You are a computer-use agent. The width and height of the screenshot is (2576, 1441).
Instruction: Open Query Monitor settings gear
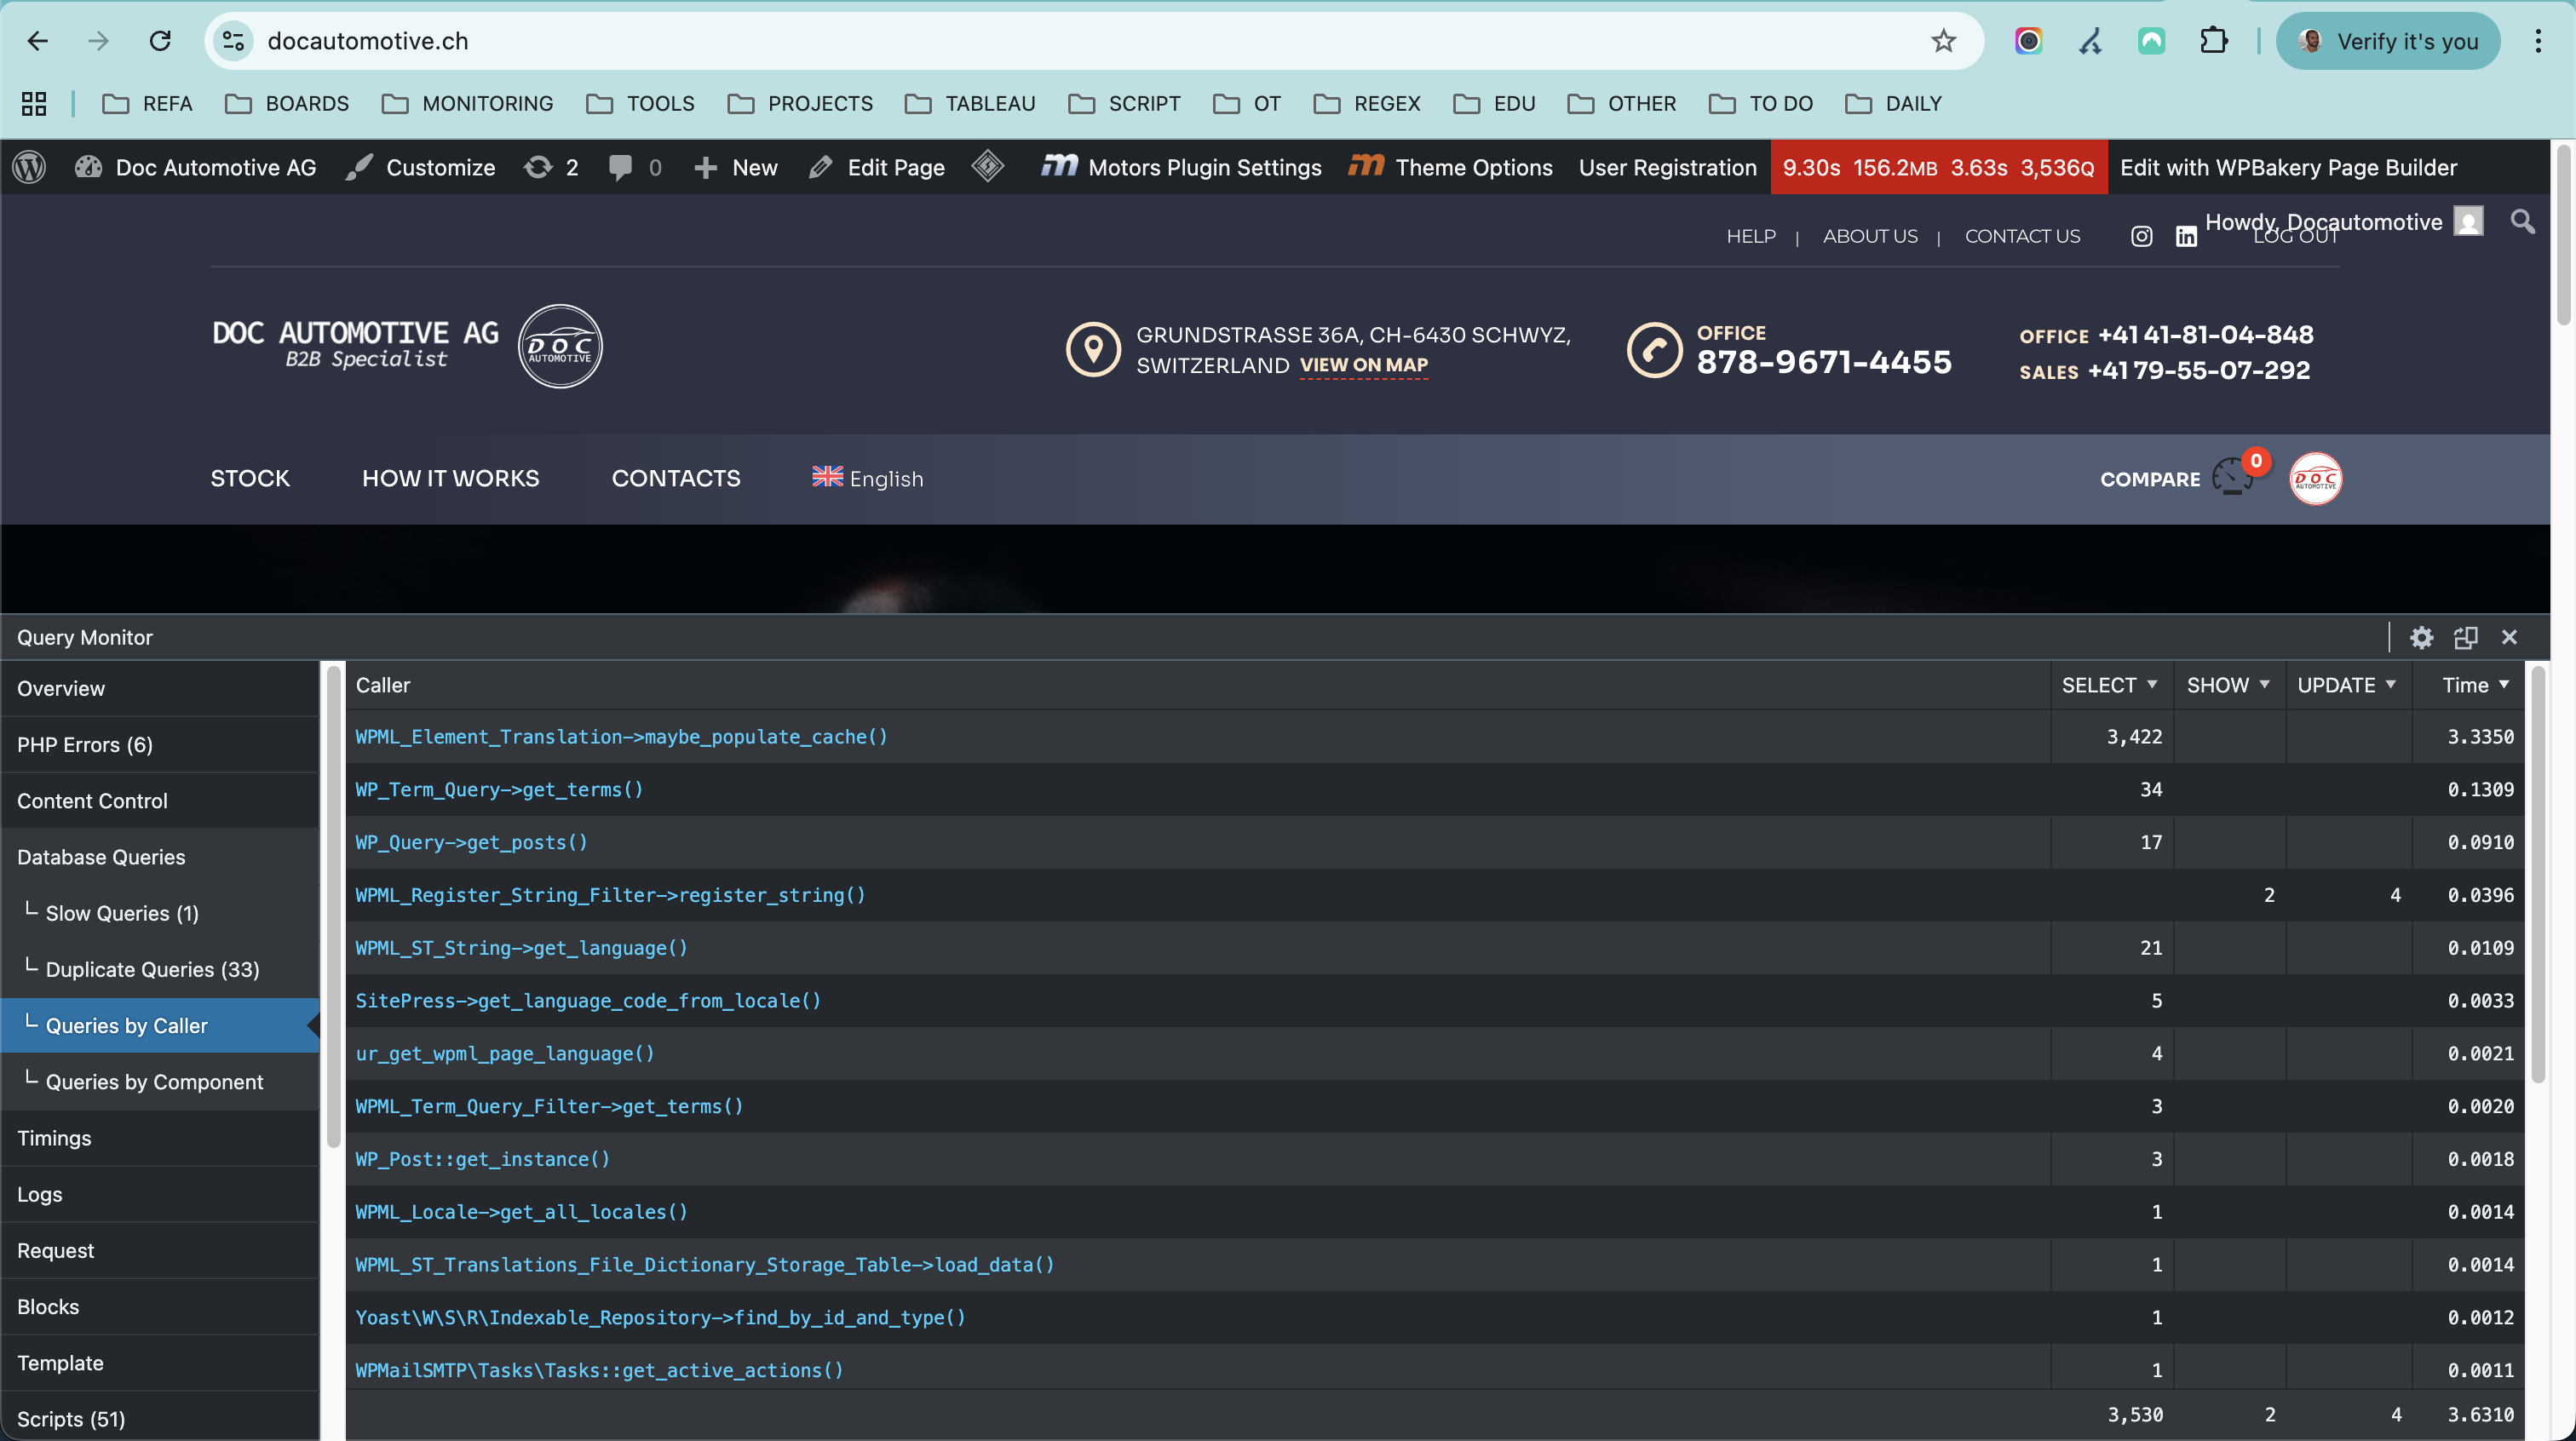(2421, 637)
